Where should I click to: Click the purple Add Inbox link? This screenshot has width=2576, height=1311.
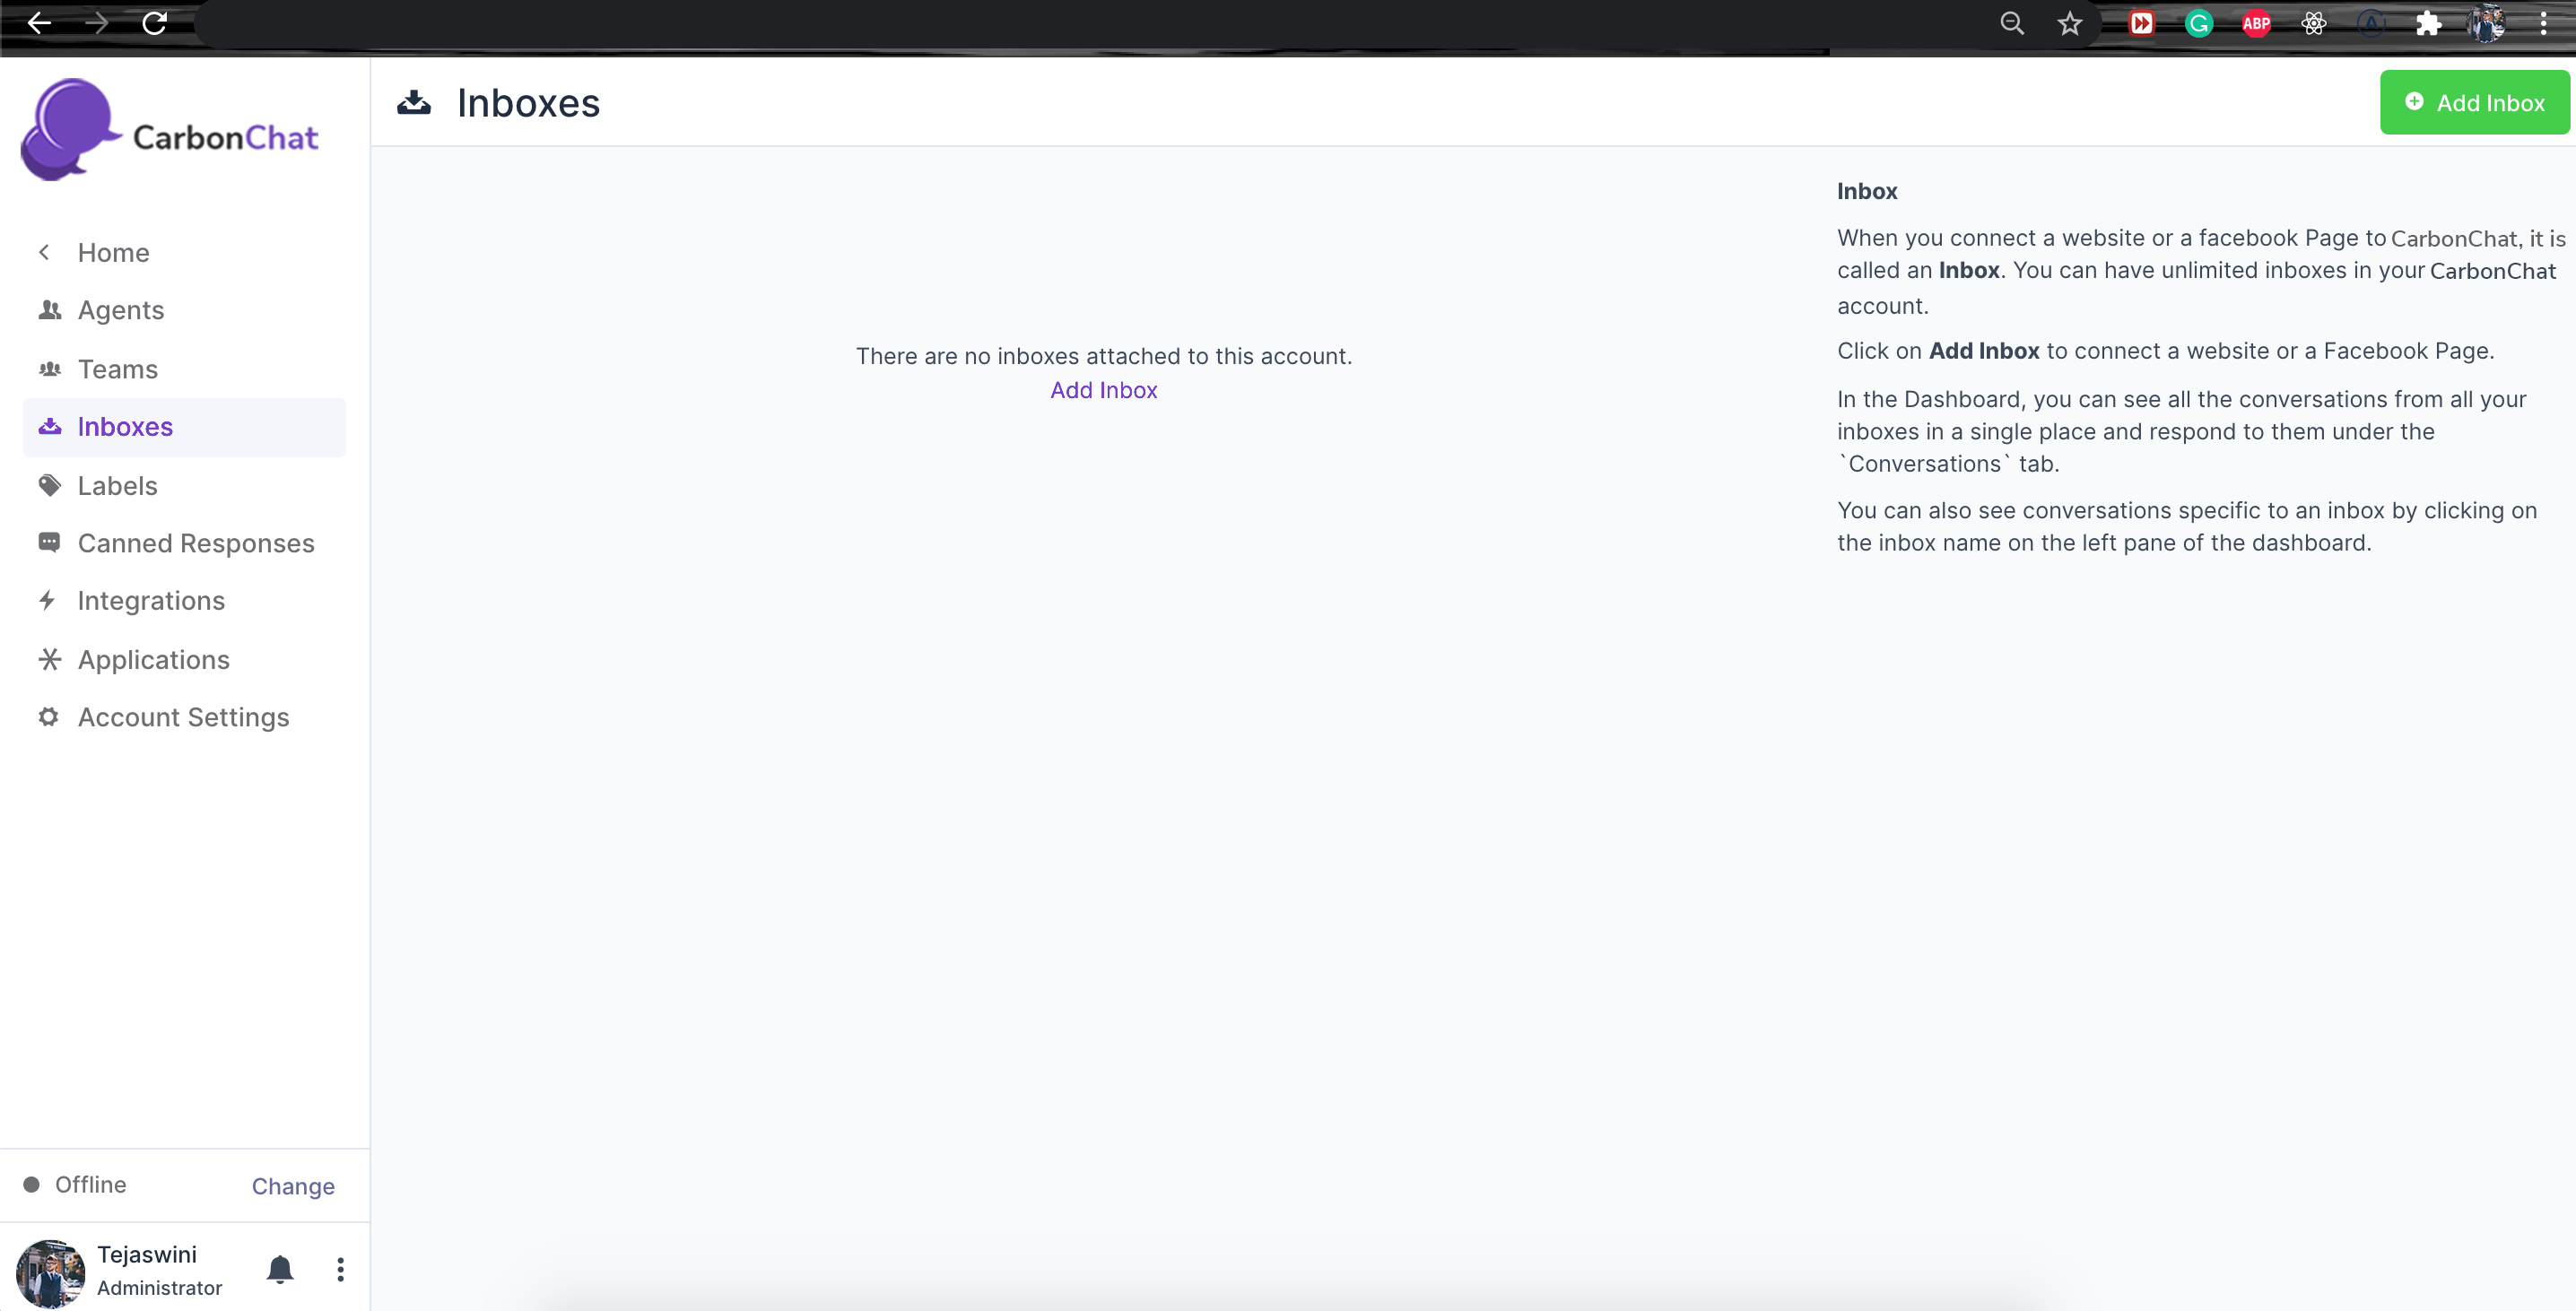coord(1103,390)
